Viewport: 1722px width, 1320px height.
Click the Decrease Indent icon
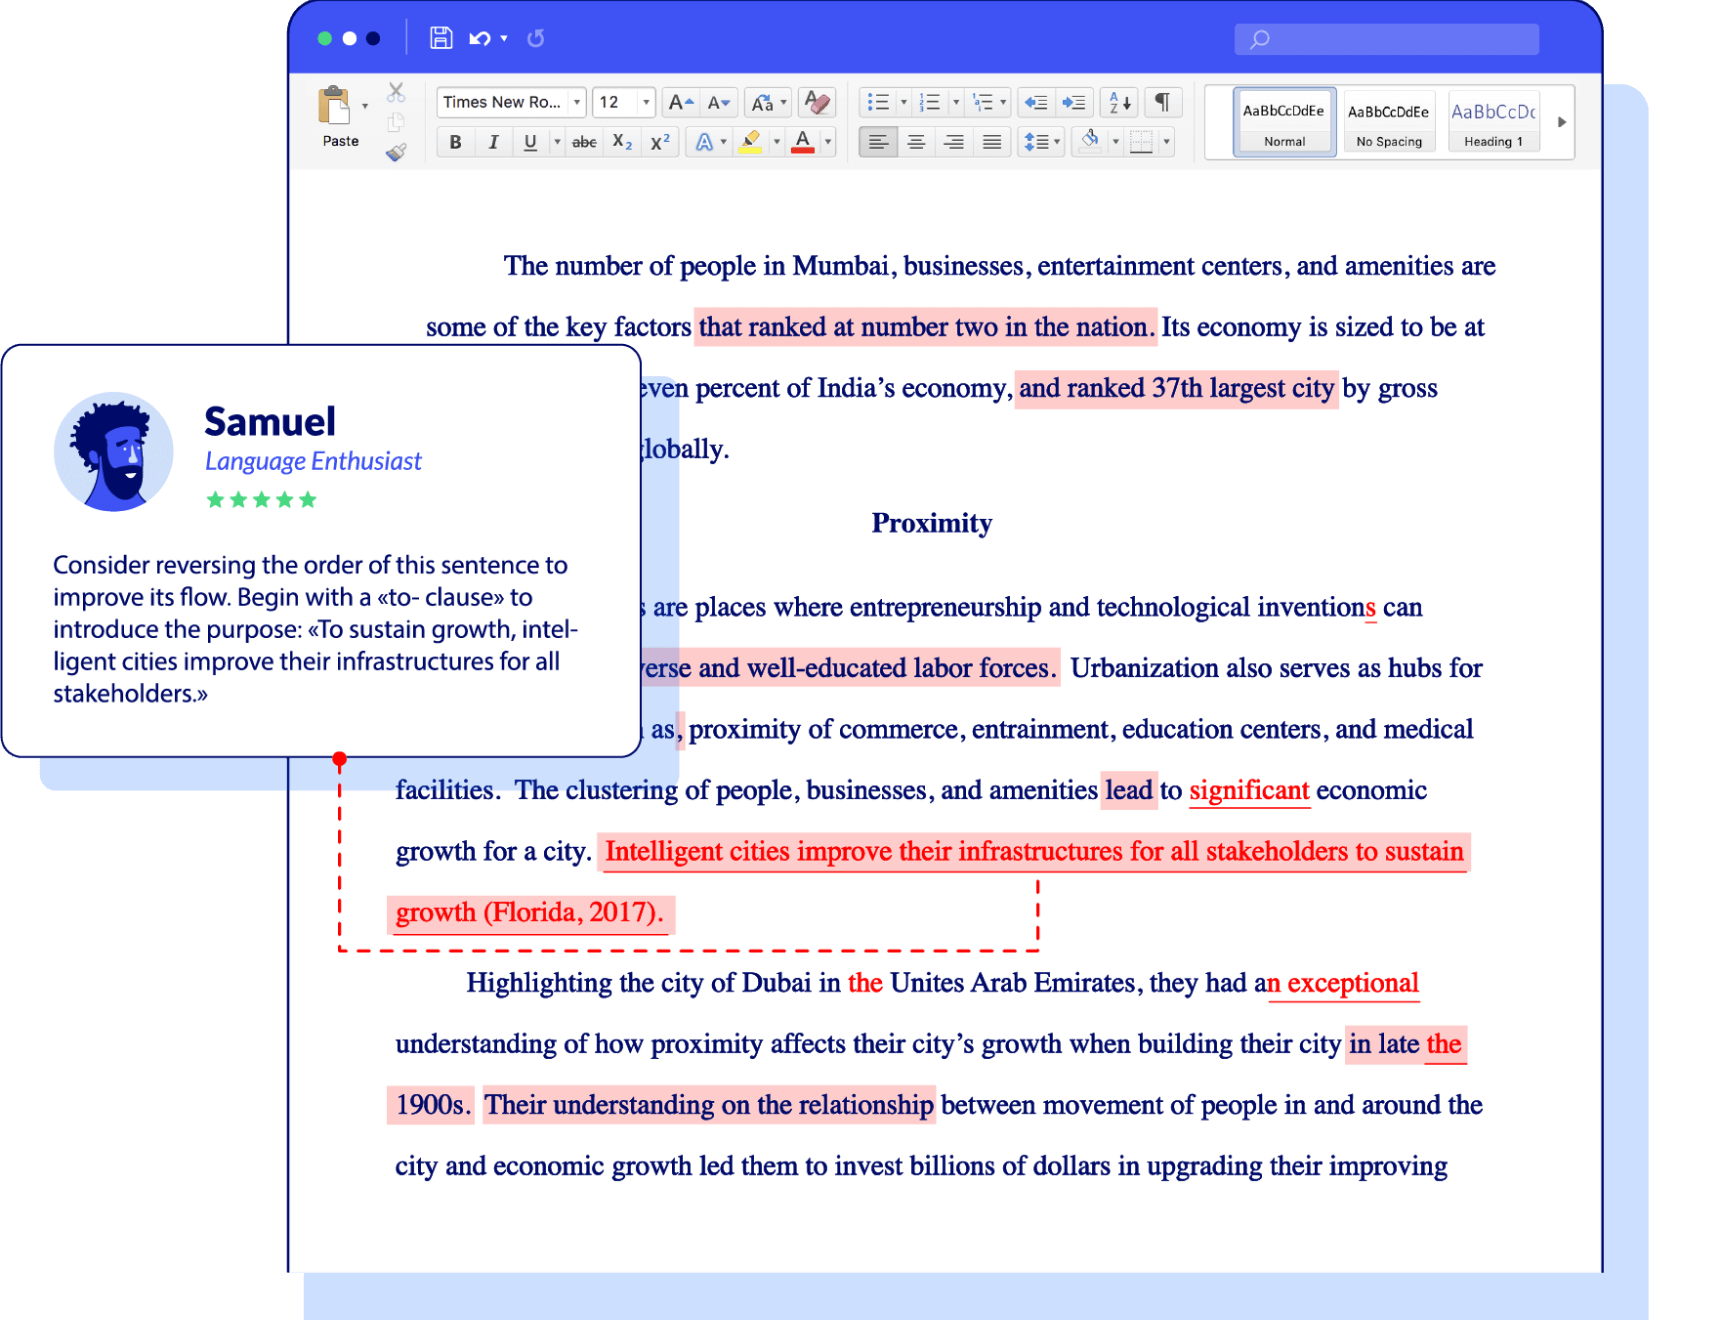tap(1036, 102)
